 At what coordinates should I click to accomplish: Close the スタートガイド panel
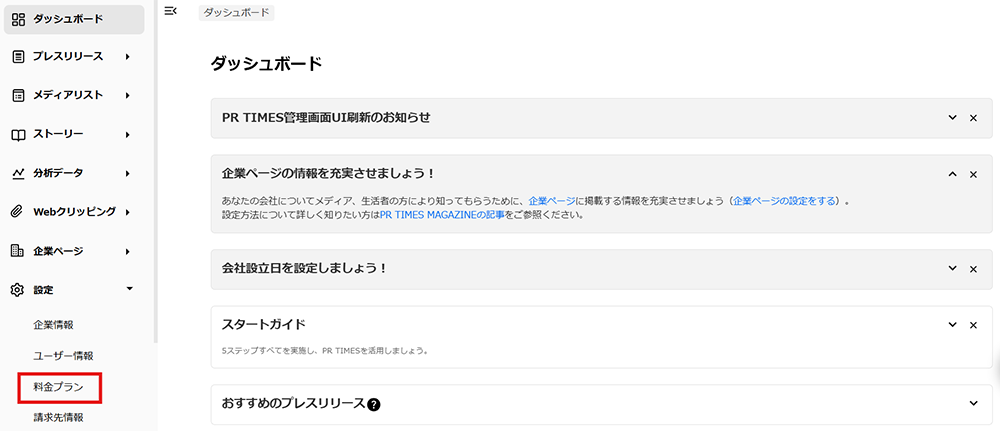pos(973,325)
